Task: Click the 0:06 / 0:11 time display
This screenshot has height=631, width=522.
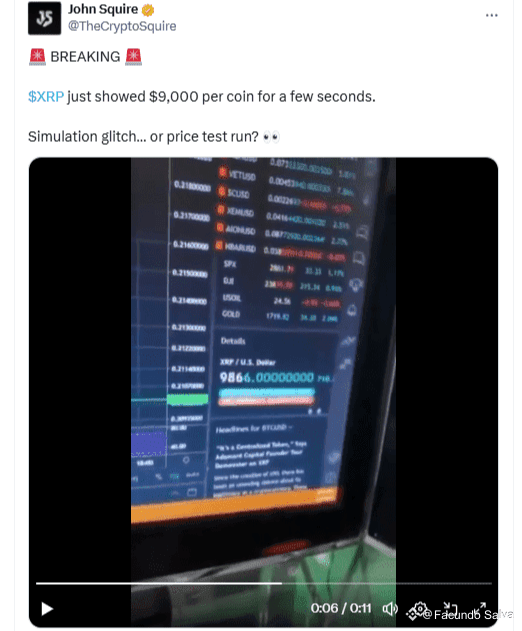Action: [x=340, y=608]
